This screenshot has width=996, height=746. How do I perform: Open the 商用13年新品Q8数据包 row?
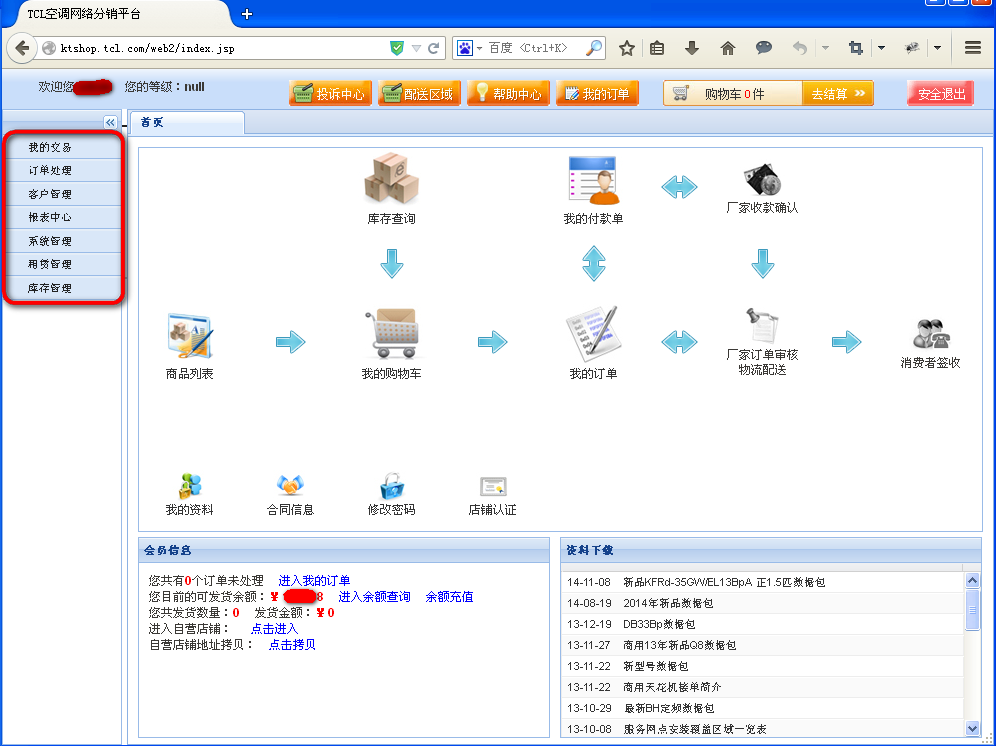coord(763,645)
